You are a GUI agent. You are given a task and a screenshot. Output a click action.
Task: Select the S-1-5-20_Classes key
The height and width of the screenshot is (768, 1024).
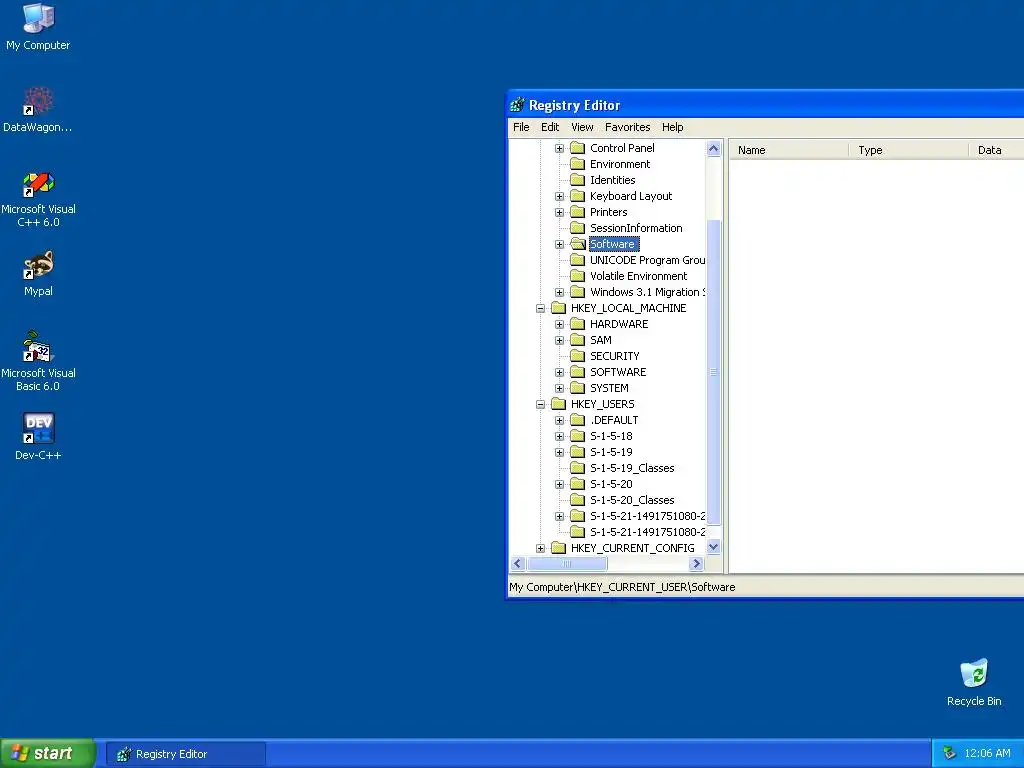632,500
